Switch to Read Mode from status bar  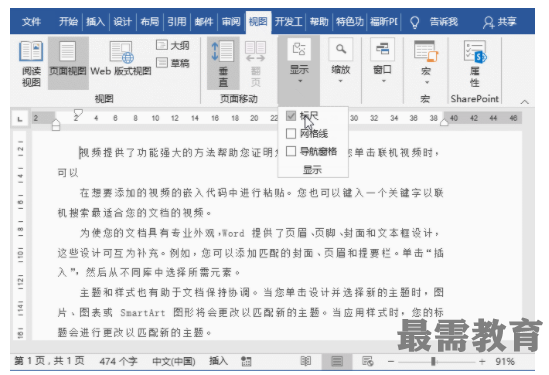click(306, 361)
